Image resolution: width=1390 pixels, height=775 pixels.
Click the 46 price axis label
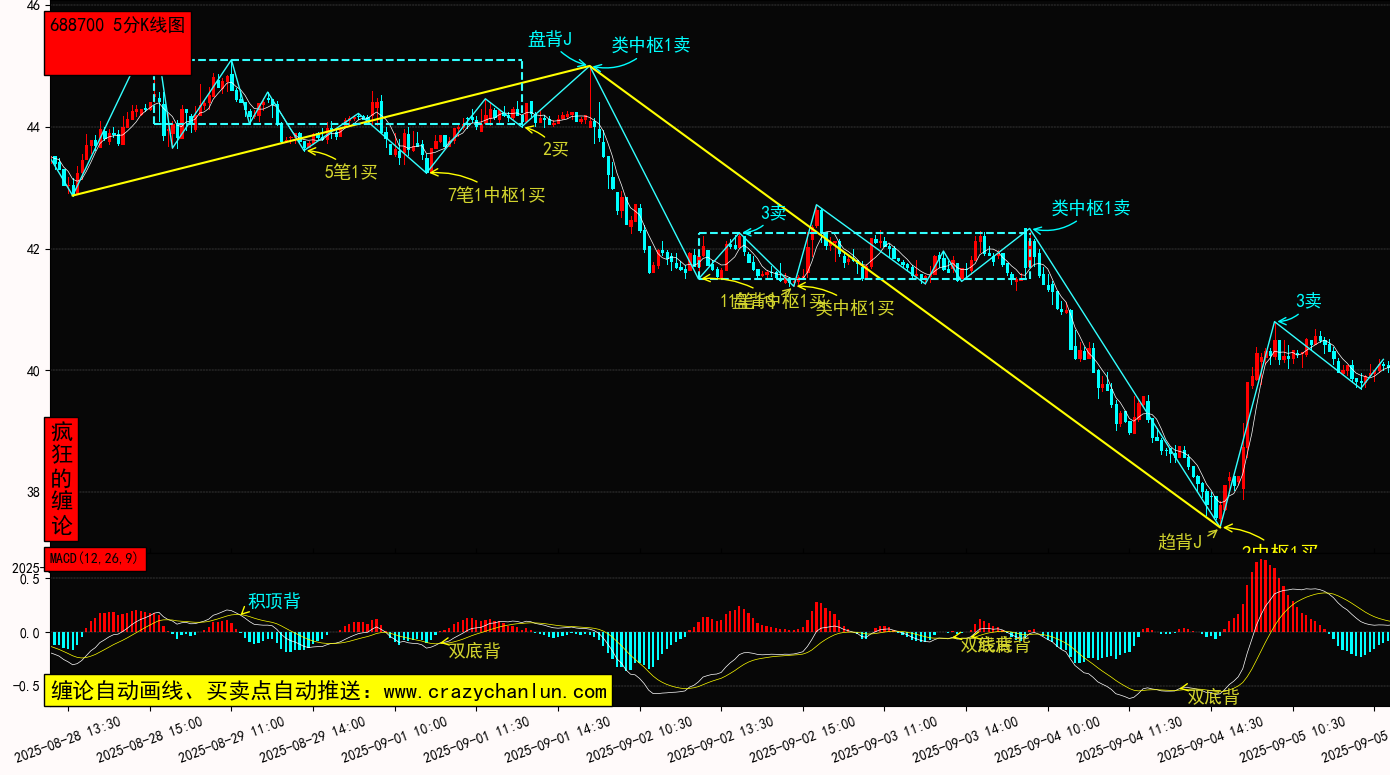[33, 6]
